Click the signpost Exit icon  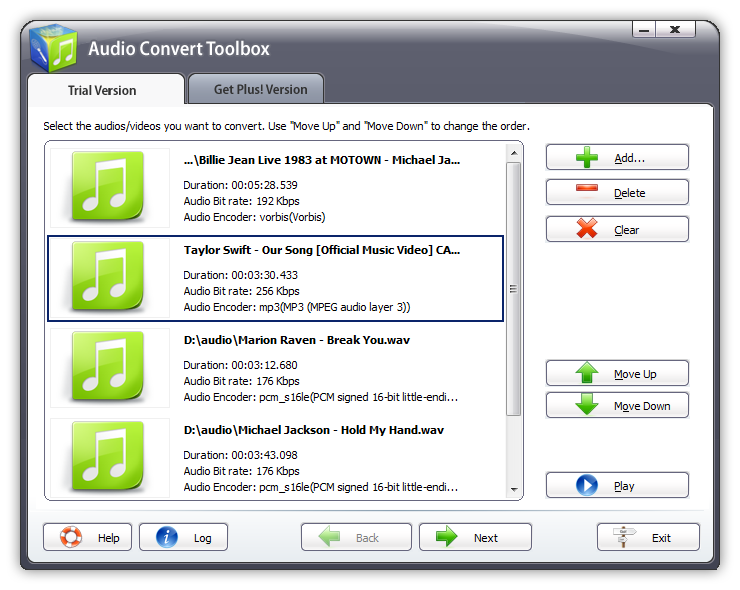point(624,537)
